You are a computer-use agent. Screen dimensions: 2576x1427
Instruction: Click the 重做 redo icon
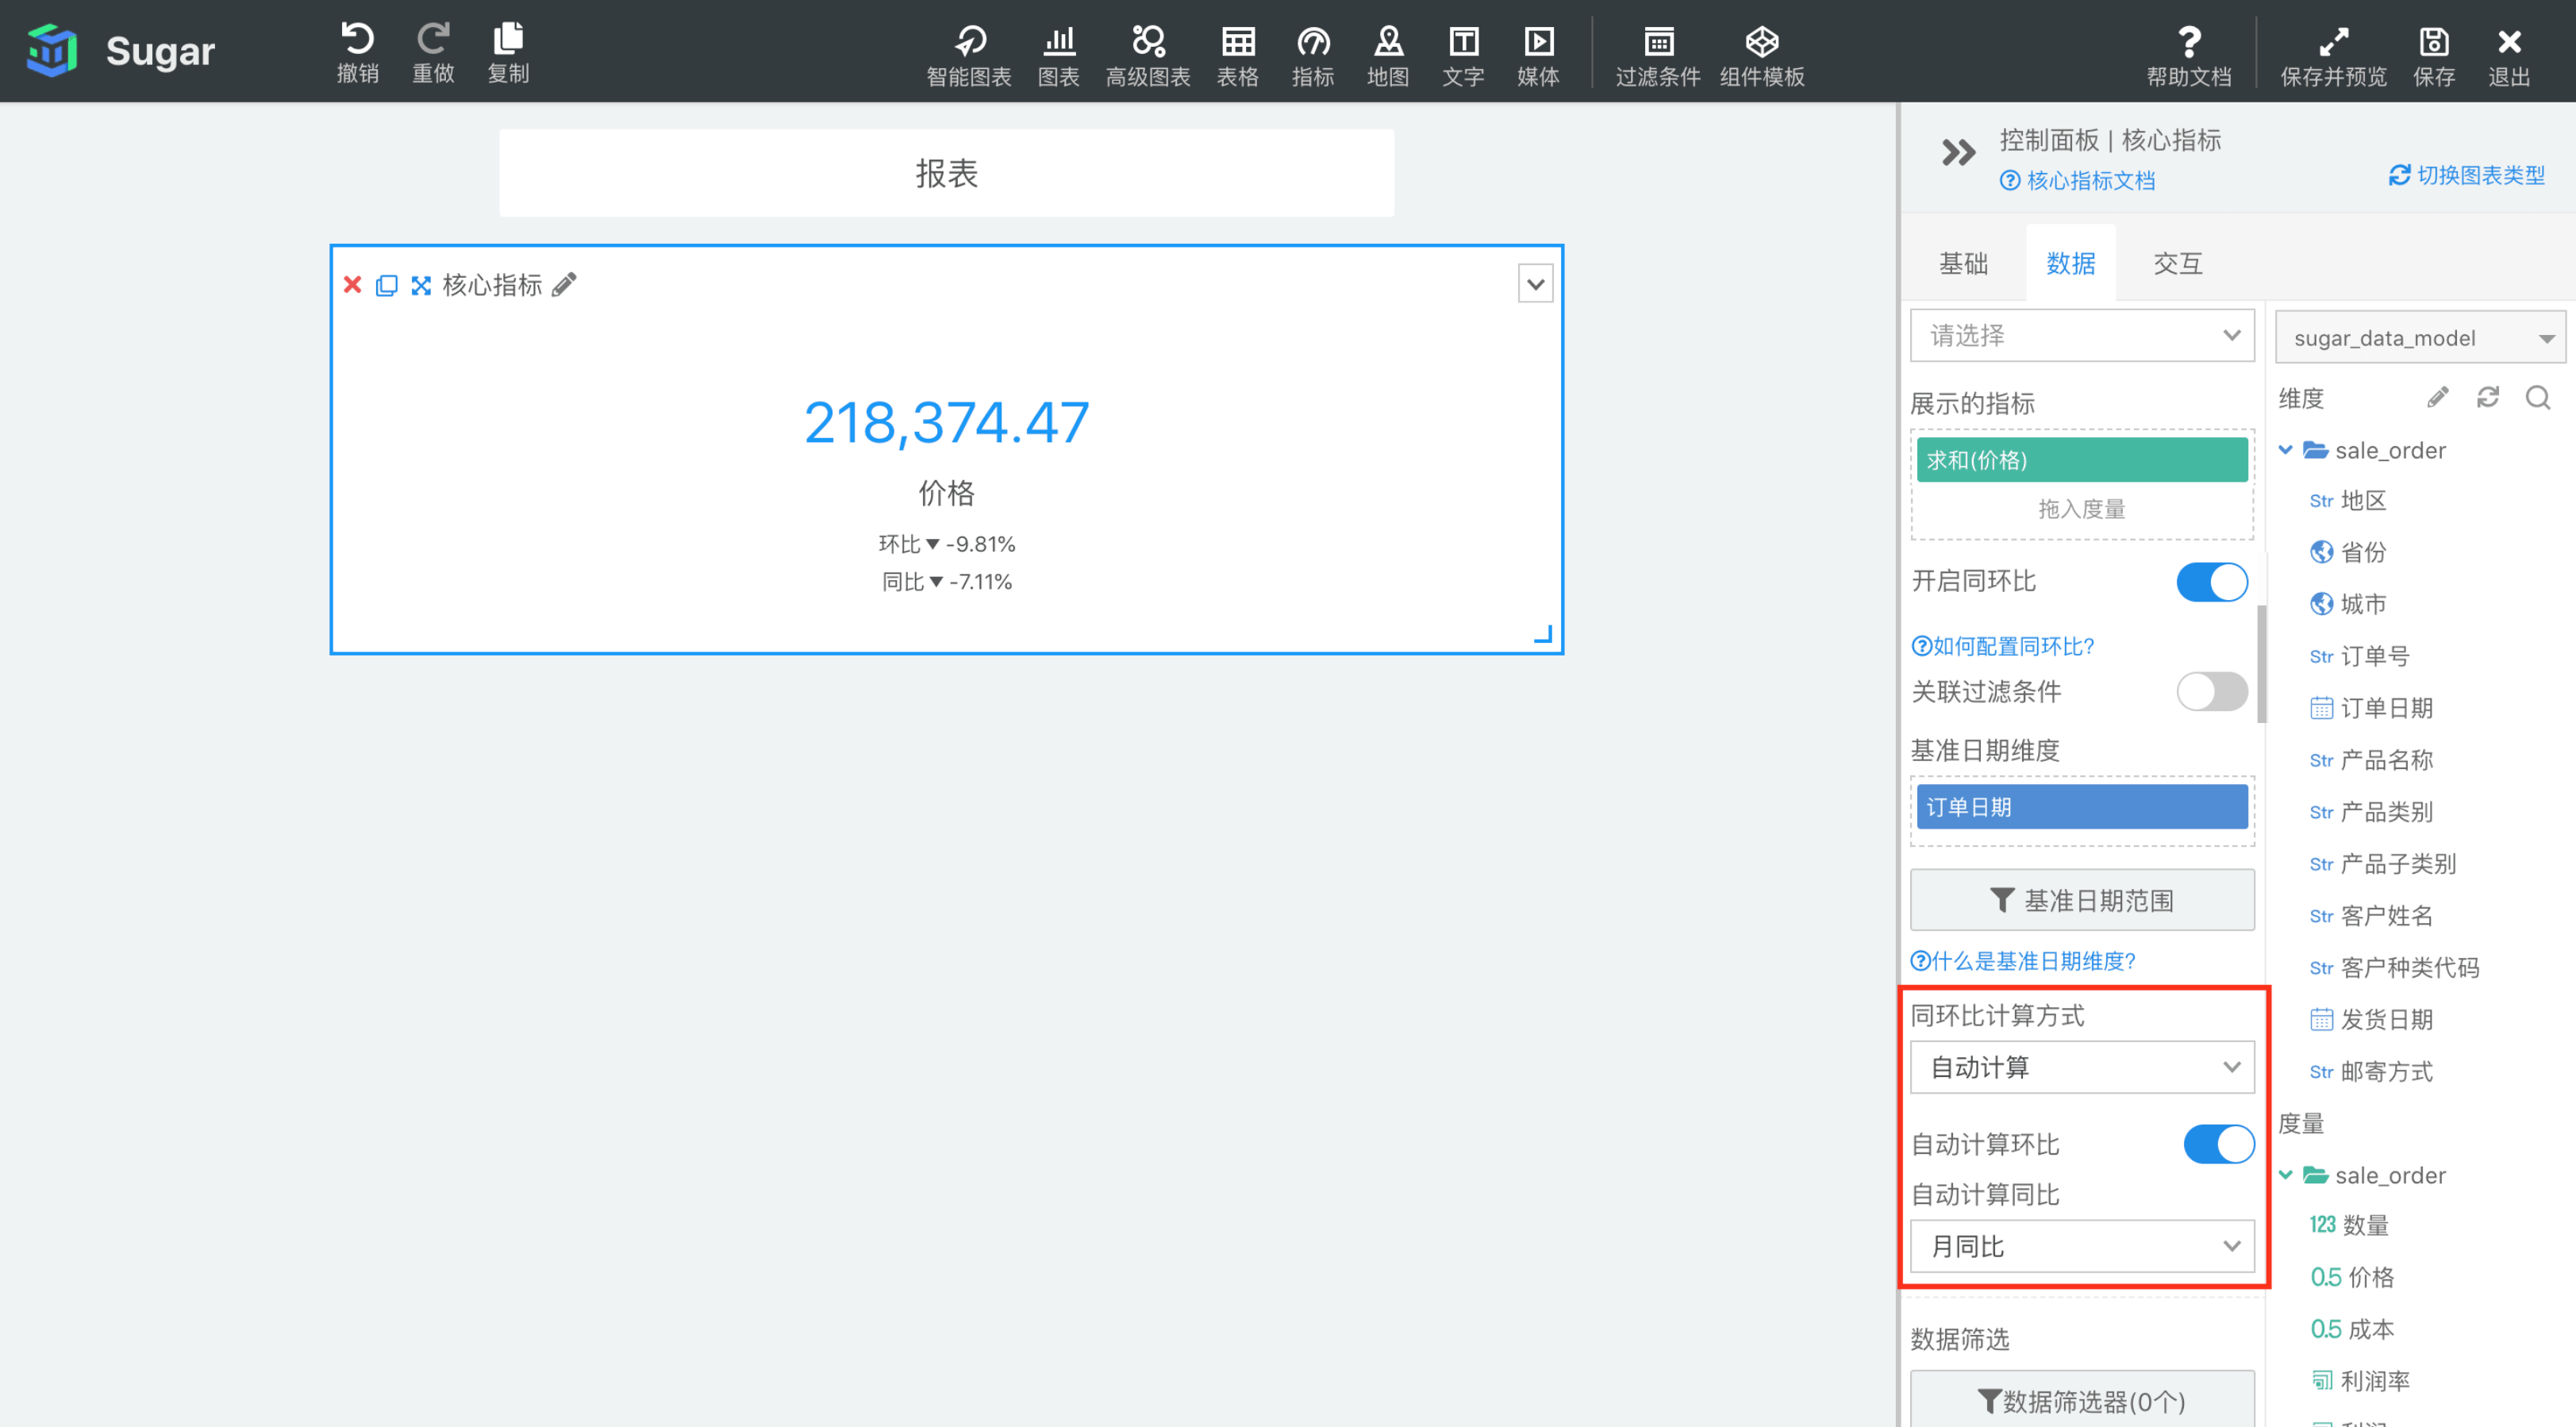coord(433,40)
